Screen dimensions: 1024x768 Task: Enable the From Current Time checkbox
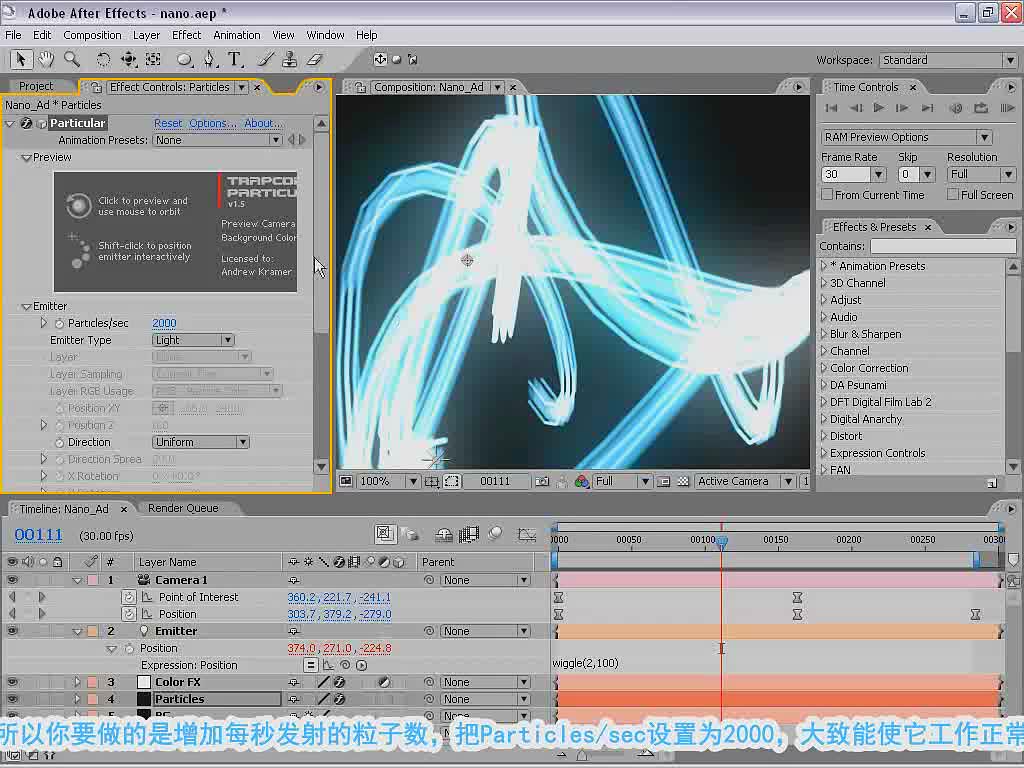[x=827, y=195]
